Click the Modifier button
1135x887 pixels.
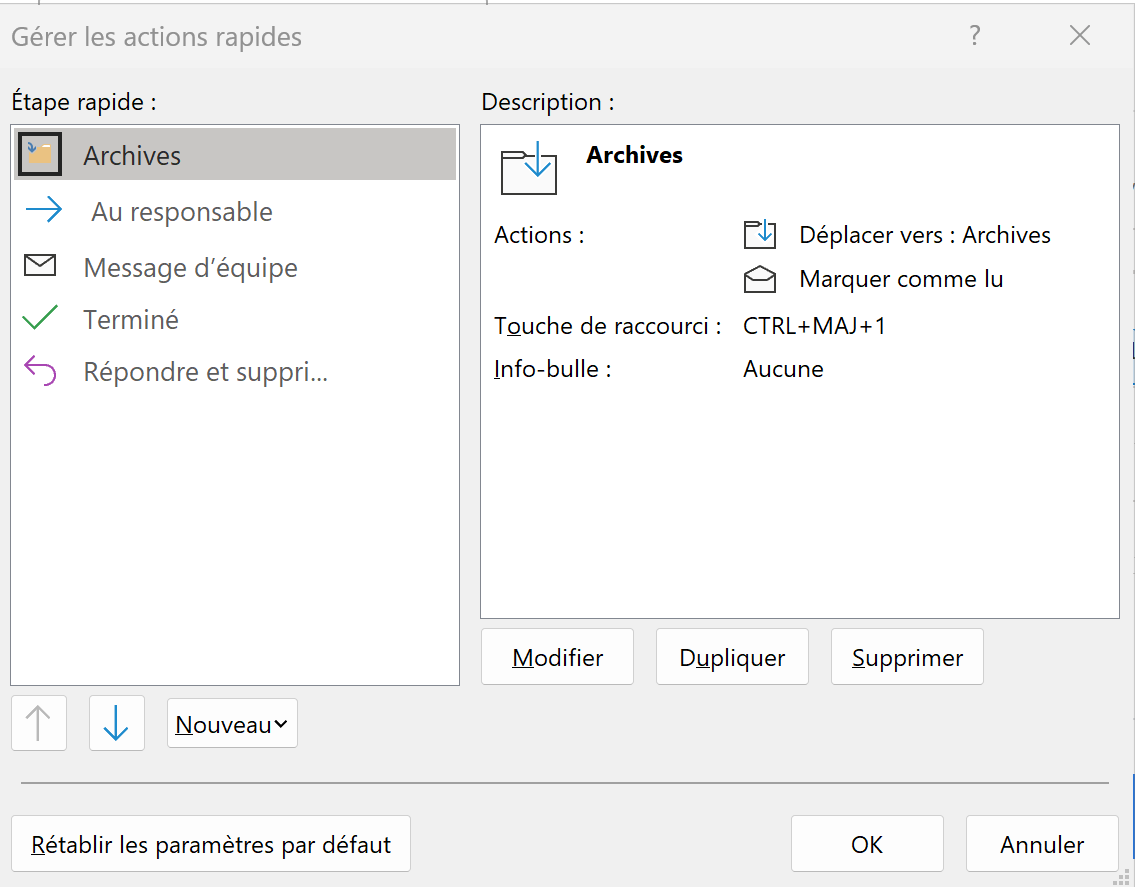pos(557,657)
